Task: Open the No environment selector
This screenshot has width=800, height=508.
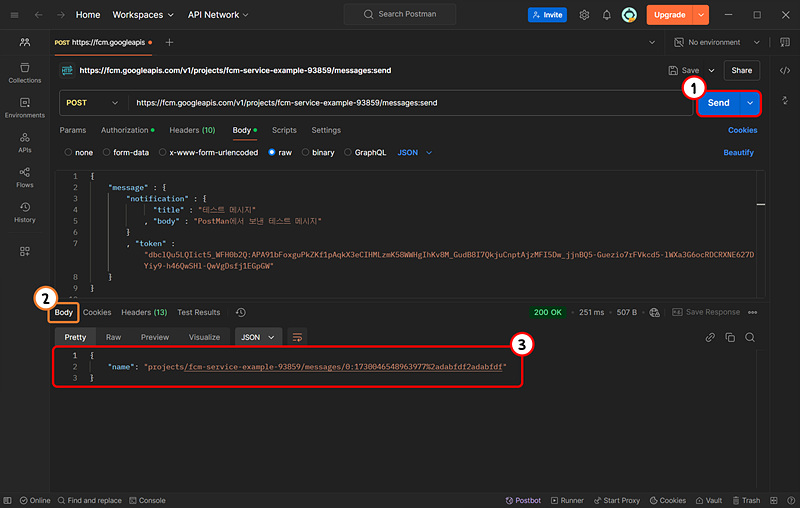Action: [x=716, y=42]
